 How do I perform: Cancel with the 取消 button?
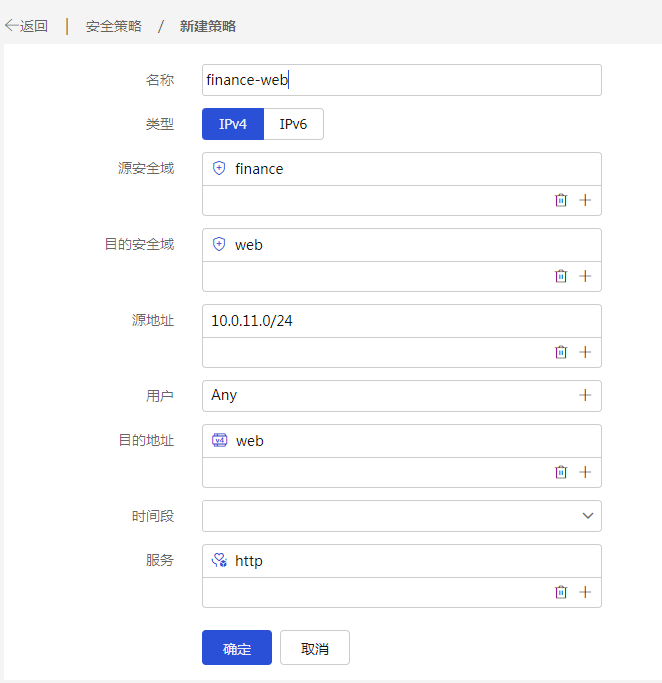click(314, 647)
